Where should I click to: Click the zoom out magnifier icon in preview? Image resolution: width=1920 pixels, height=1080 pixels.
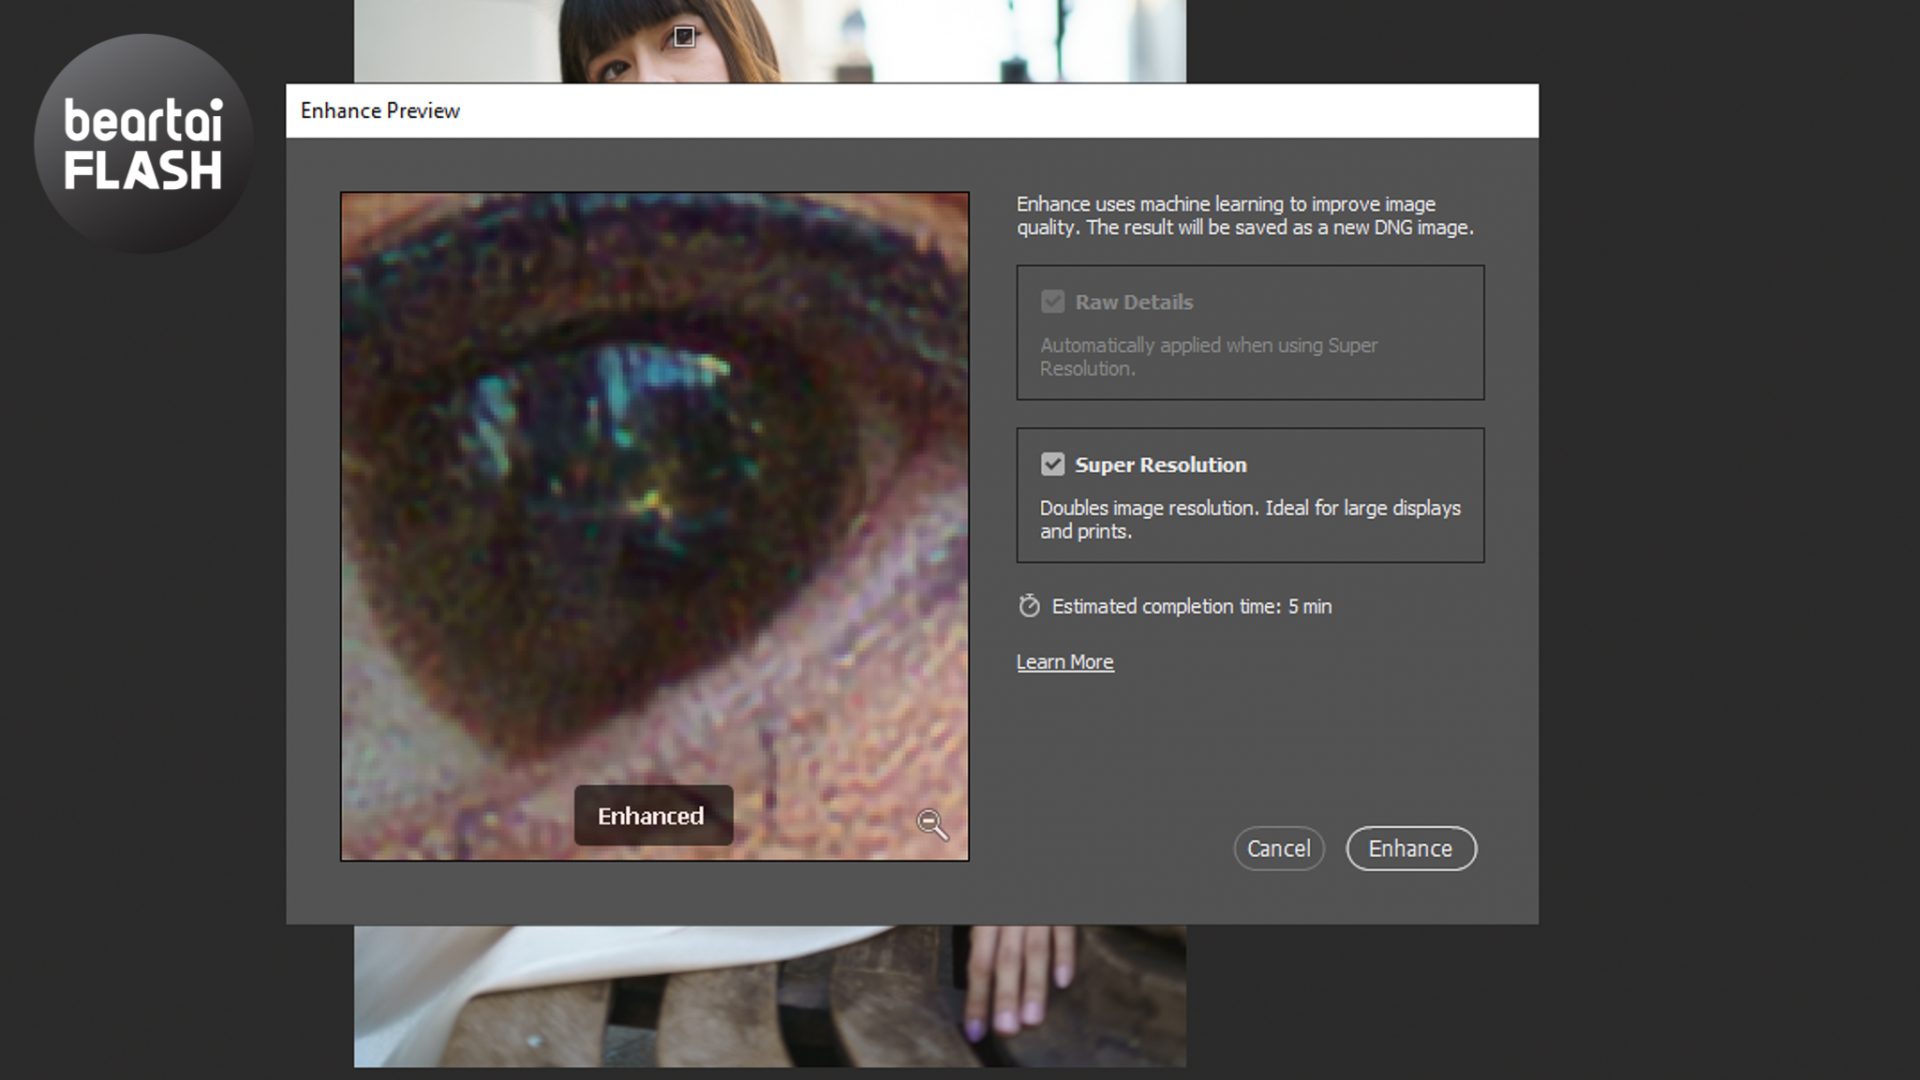[932, 825]
